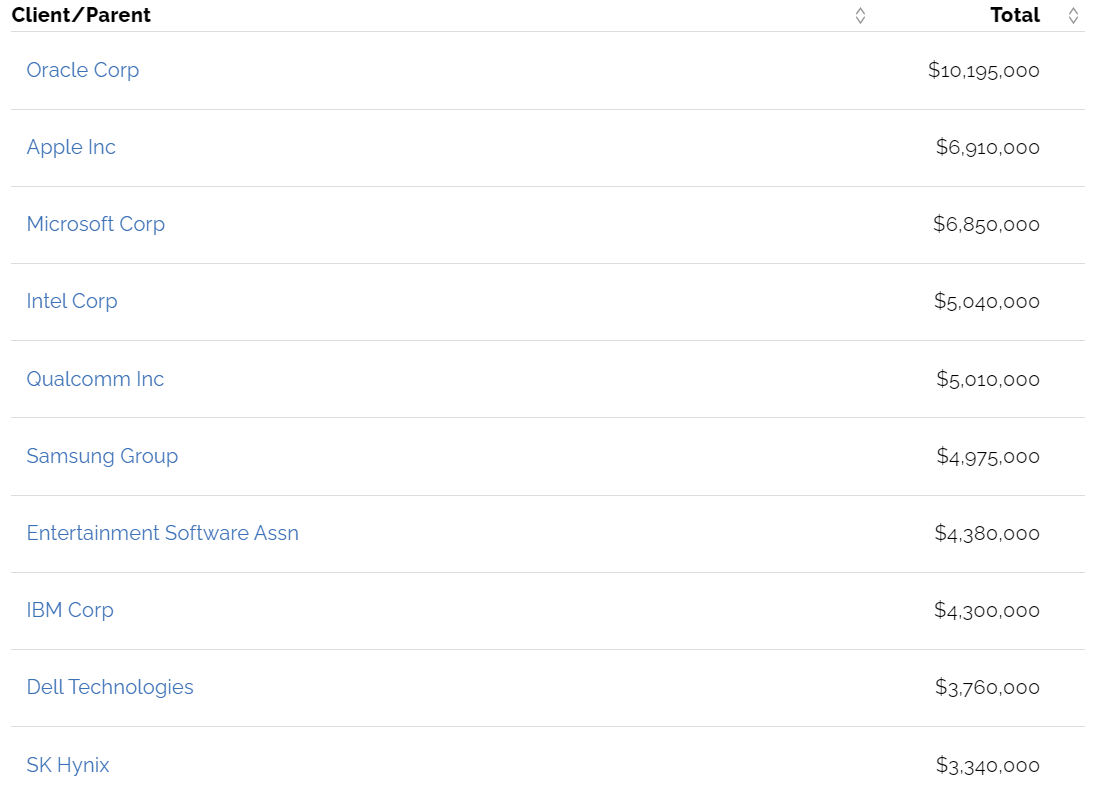Click the Client/Parent column header
The height and width of the screenshot is (788, 1093).
[81, 15]
